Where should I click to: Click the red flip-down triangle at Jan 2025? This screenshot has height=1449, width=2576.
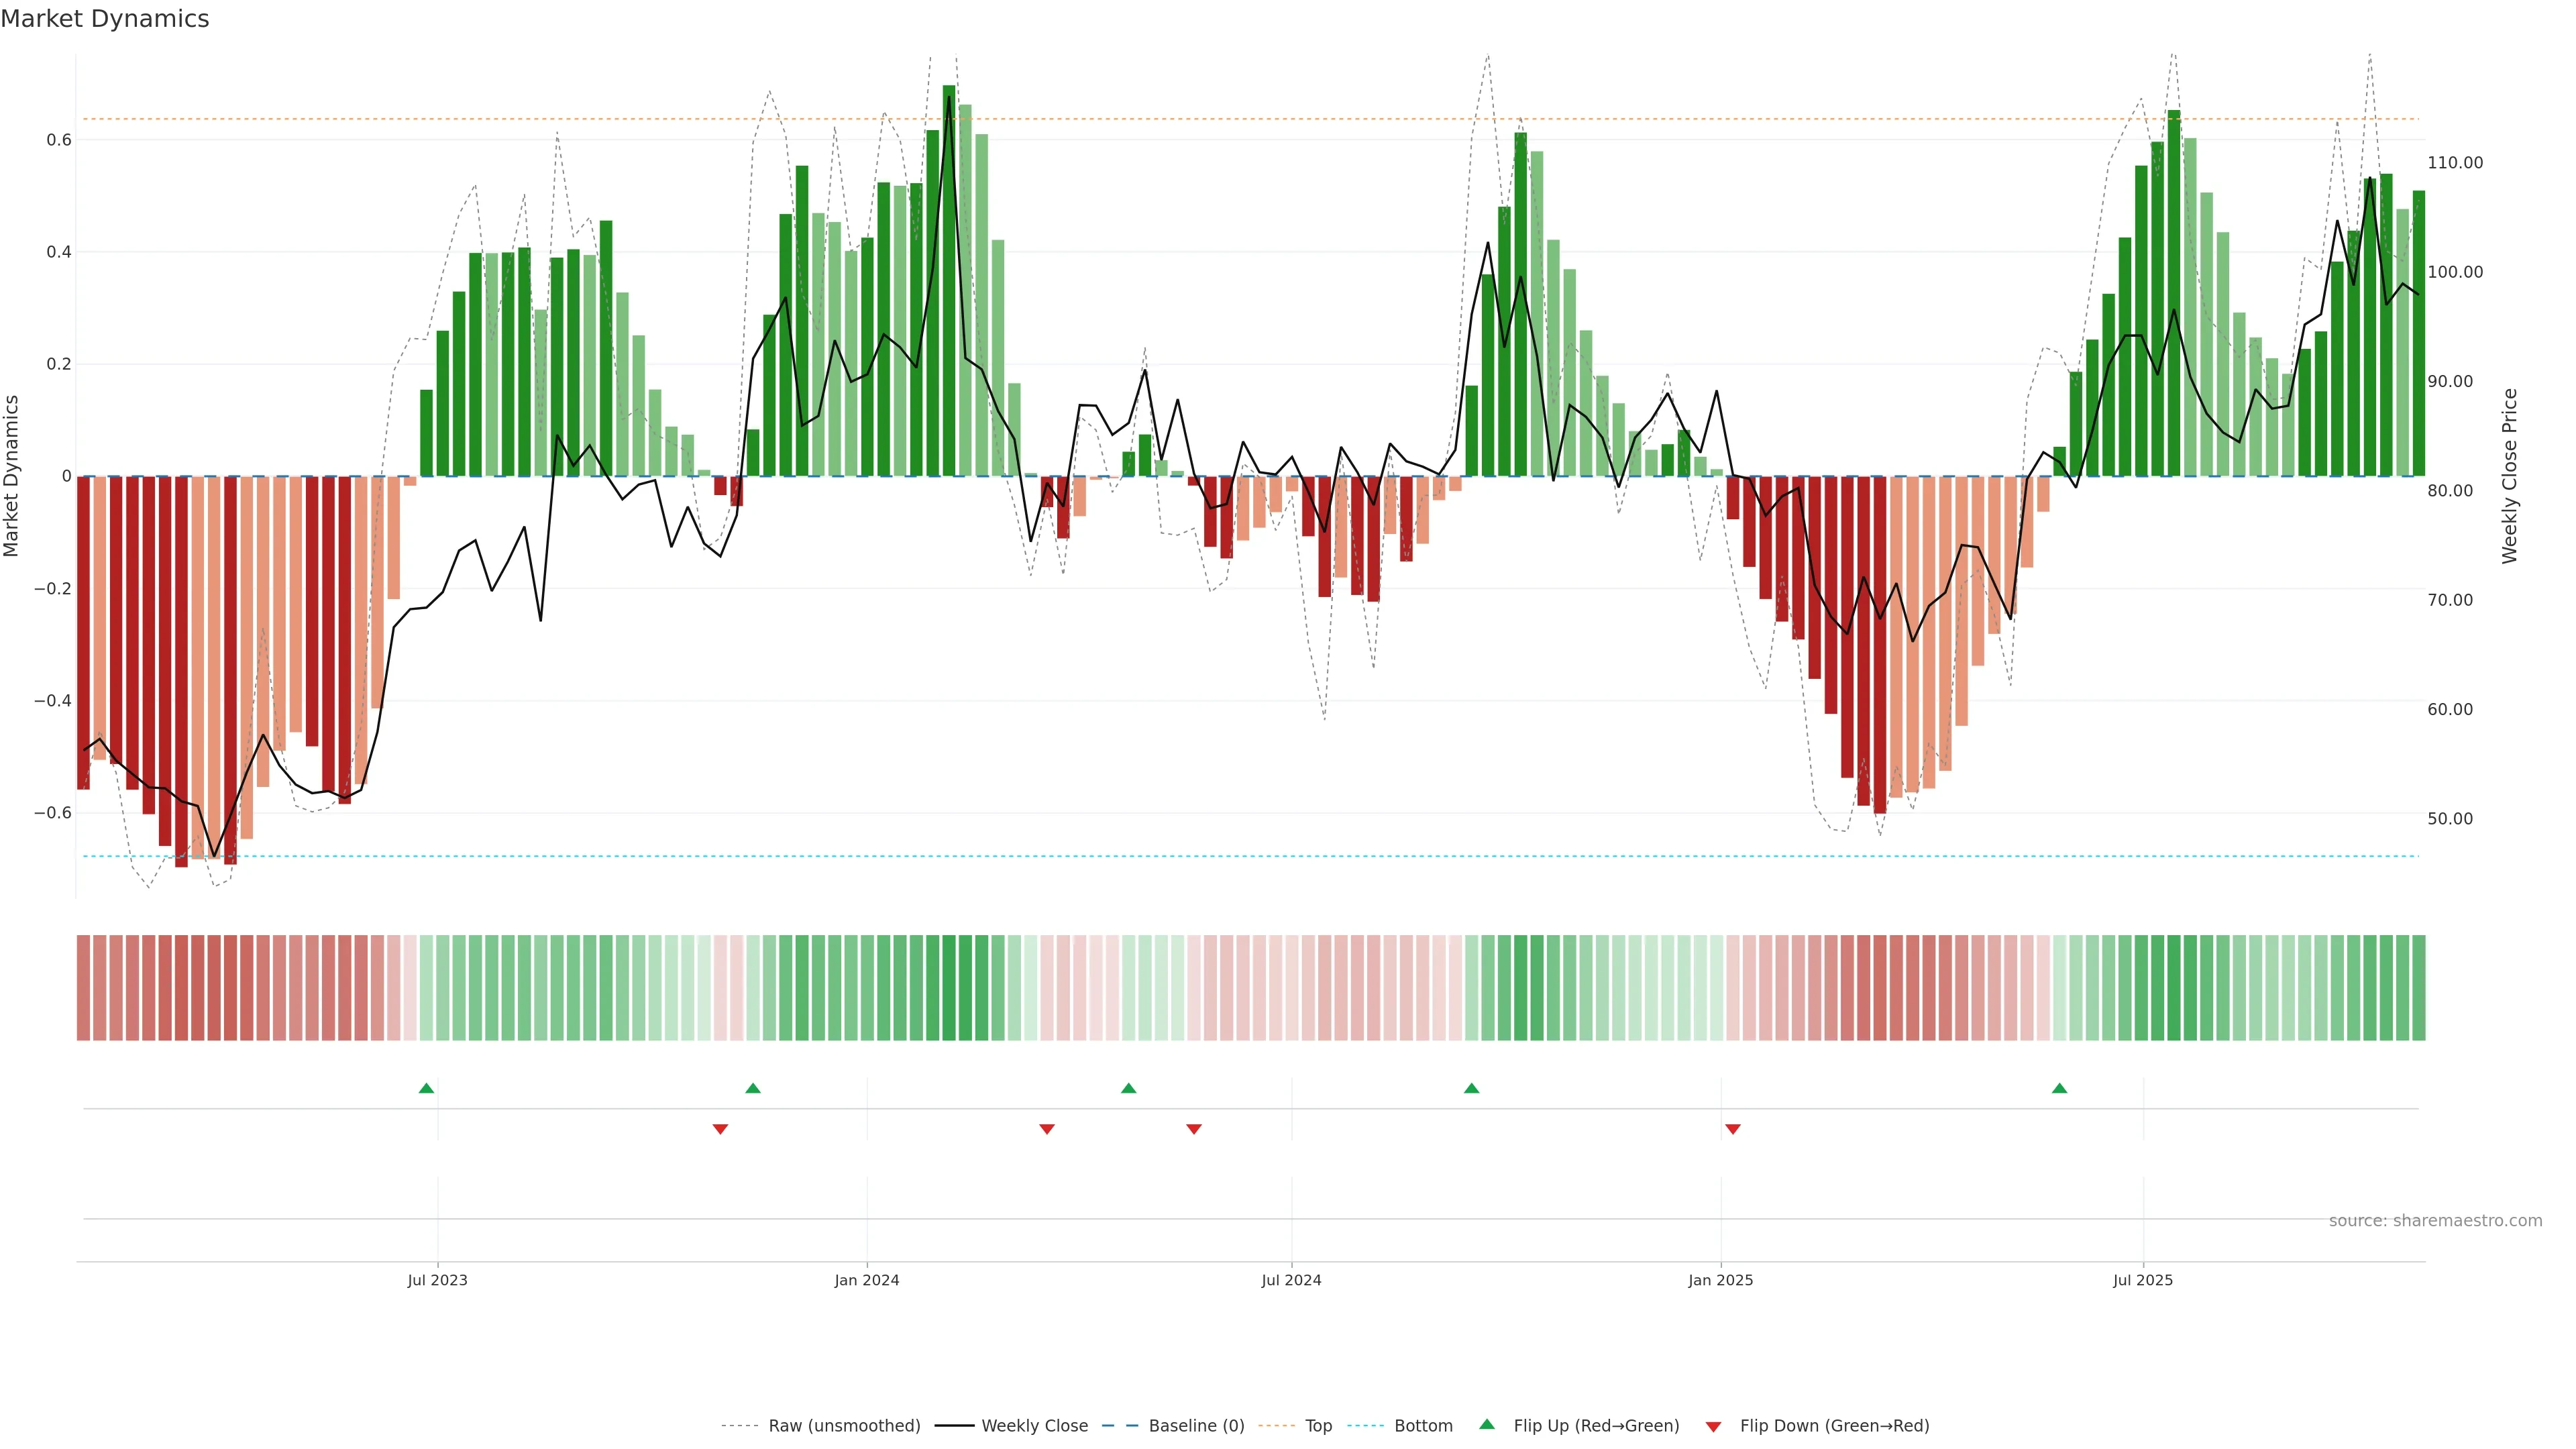point(1733,1129)
